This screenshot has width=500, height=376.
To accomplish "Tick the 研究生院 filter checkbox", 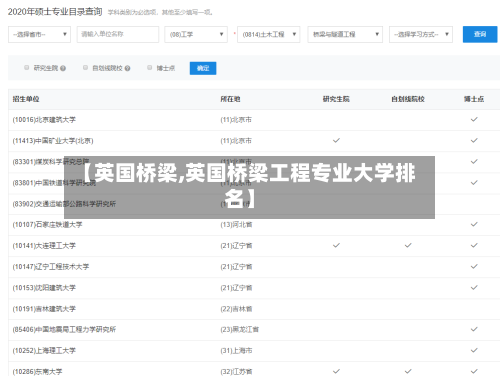I will coord(27,68).
